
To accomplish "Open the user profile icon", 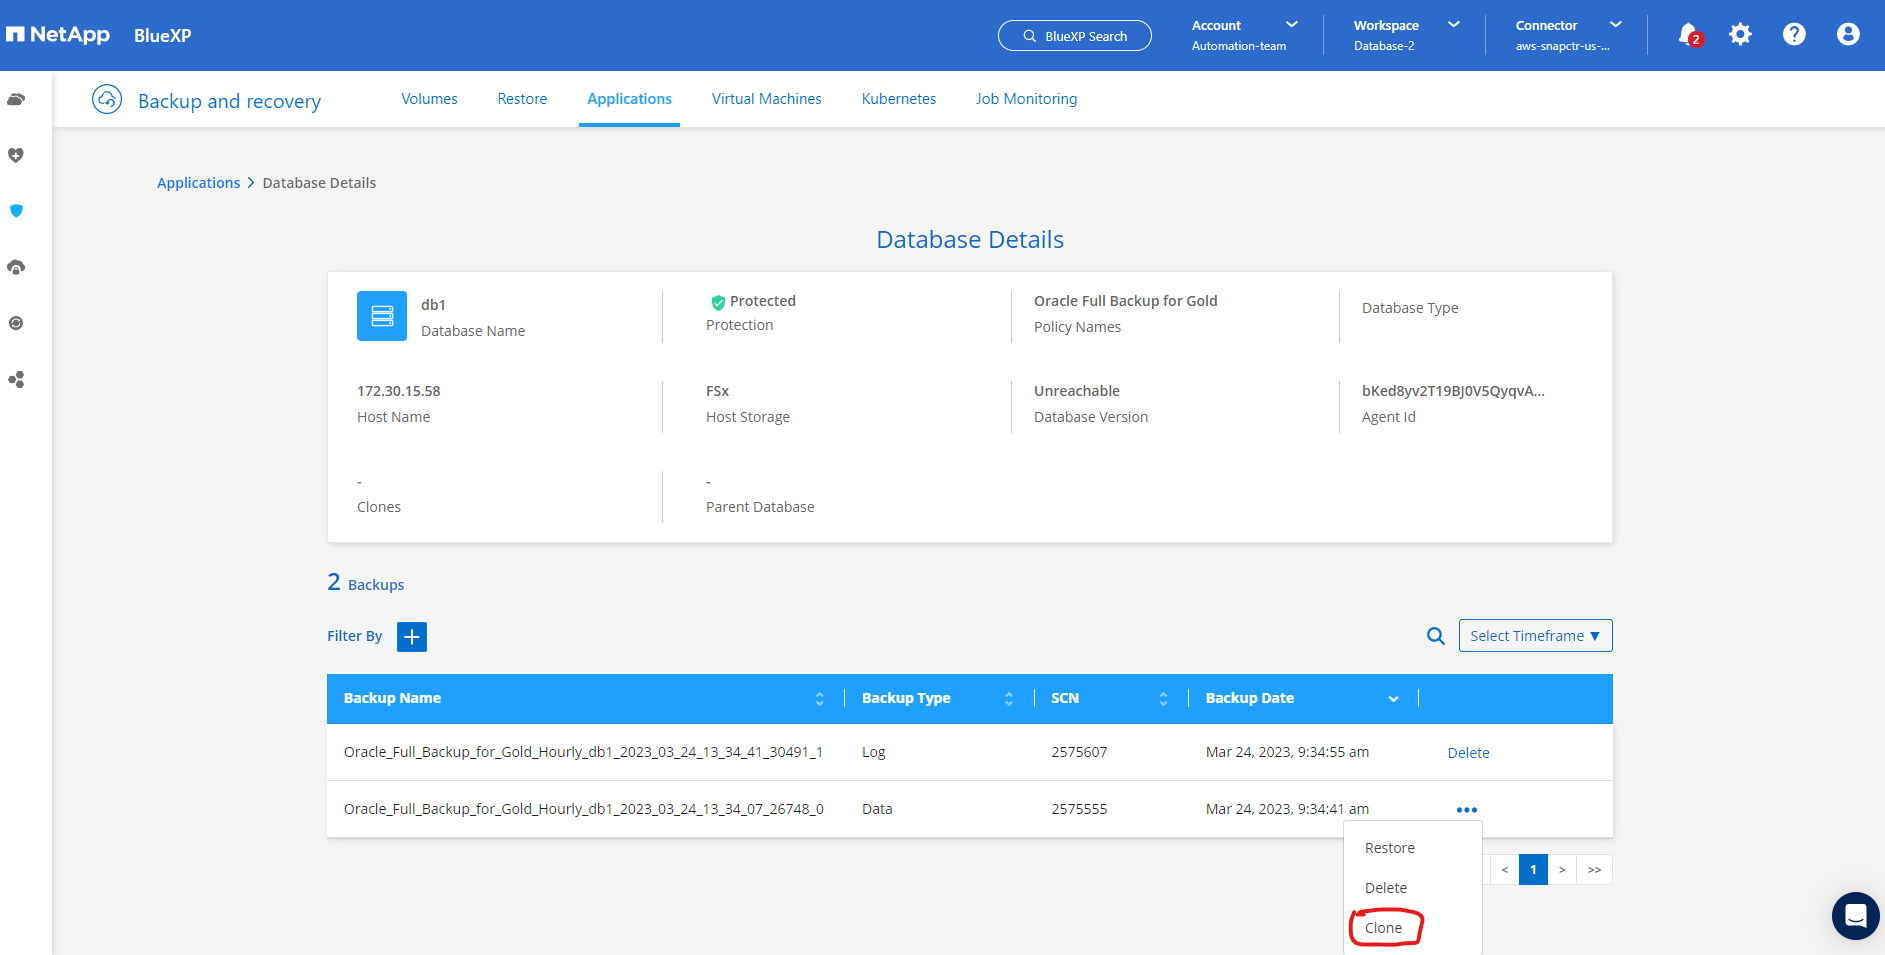I will point(1848,35).
